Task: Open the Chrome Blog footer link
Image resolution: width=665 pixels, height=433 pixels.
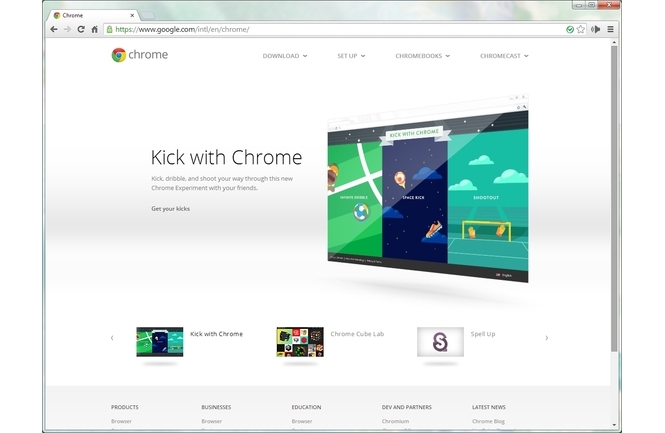Action: click(x=488, y=421)
